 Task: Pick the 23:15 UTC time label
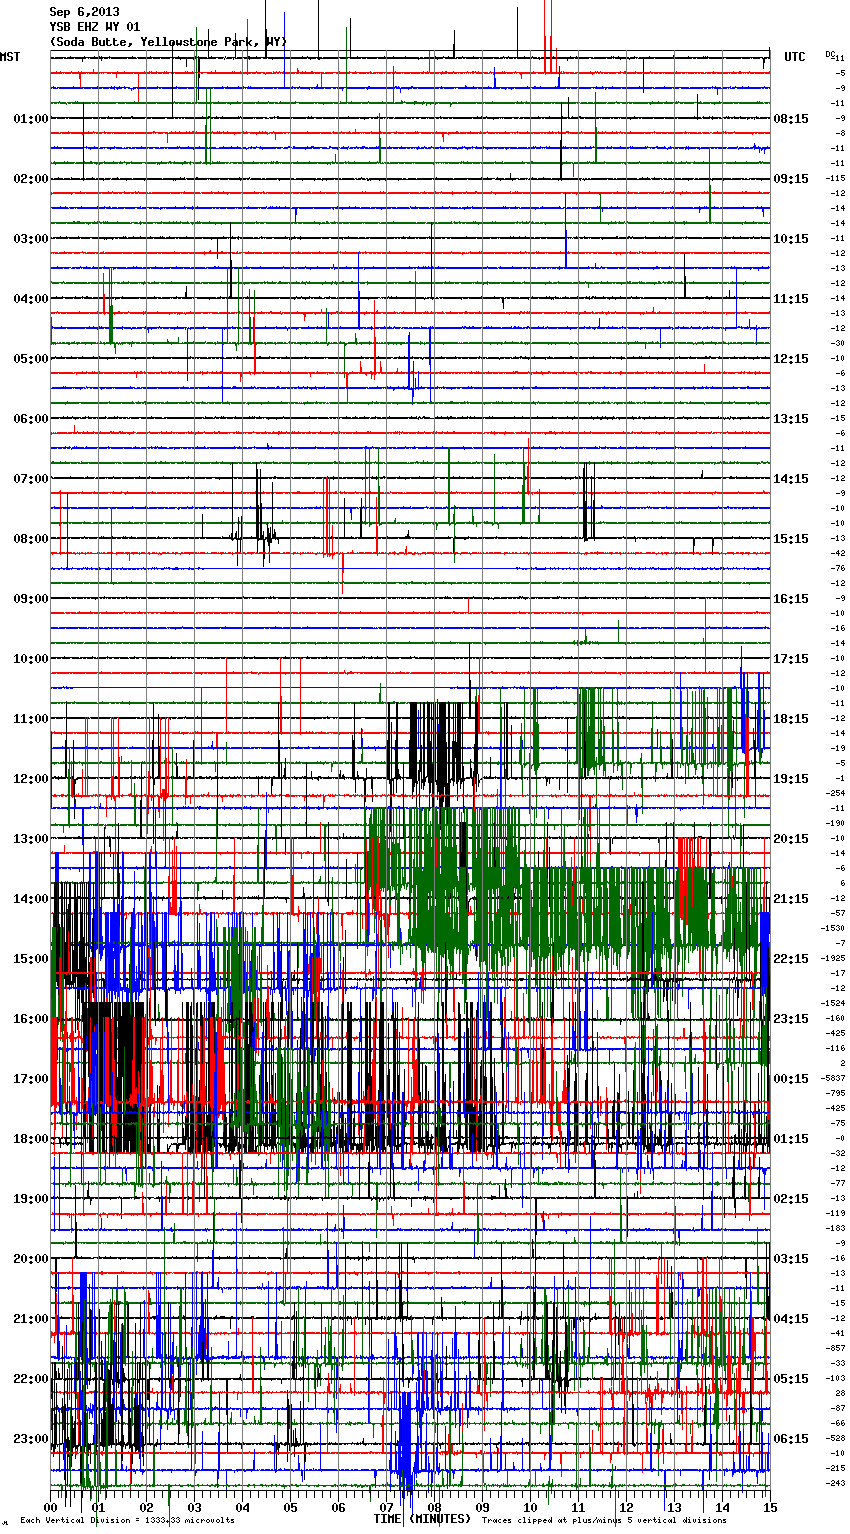coord(791,1019)
